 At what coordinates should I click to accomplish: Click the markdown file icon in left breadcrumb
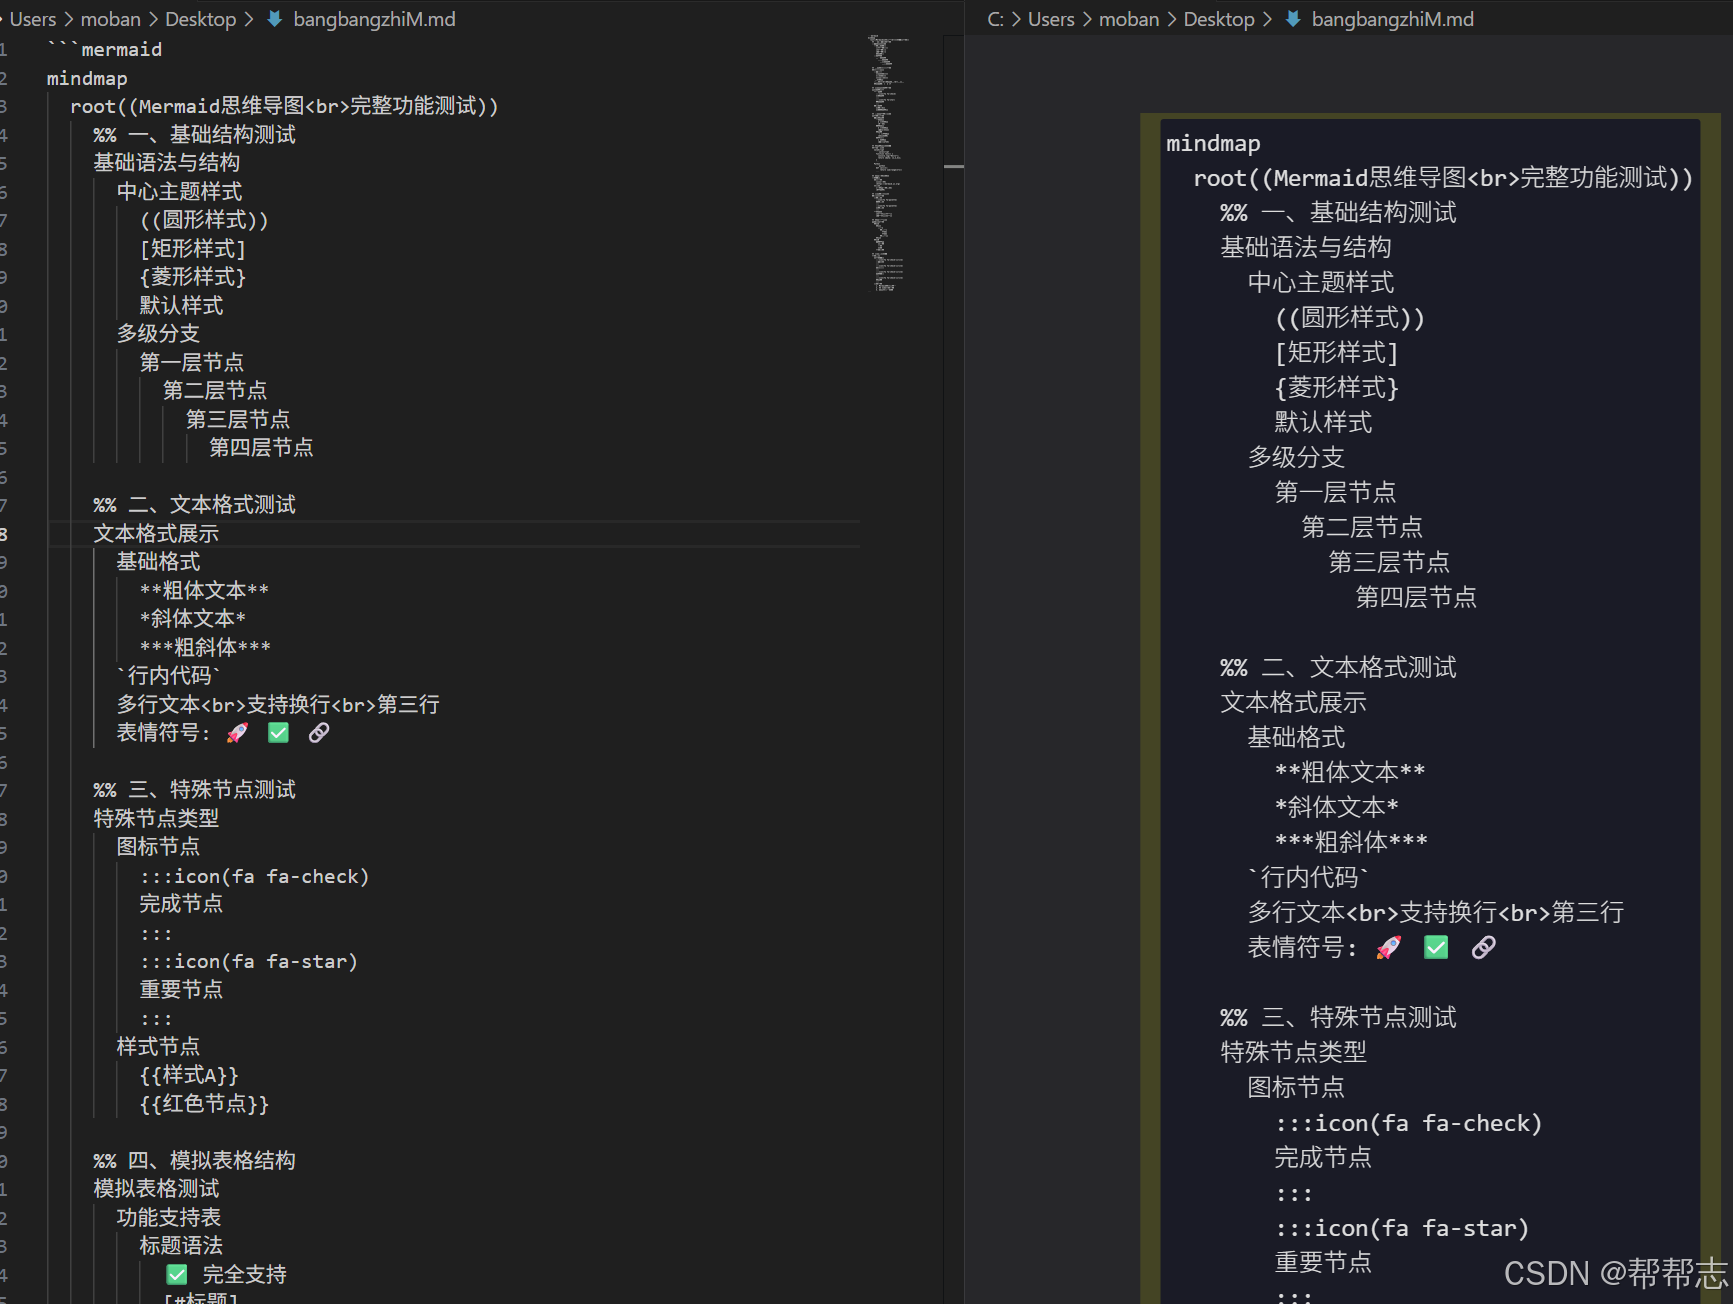pyautogui.click(x=274, y=19)
